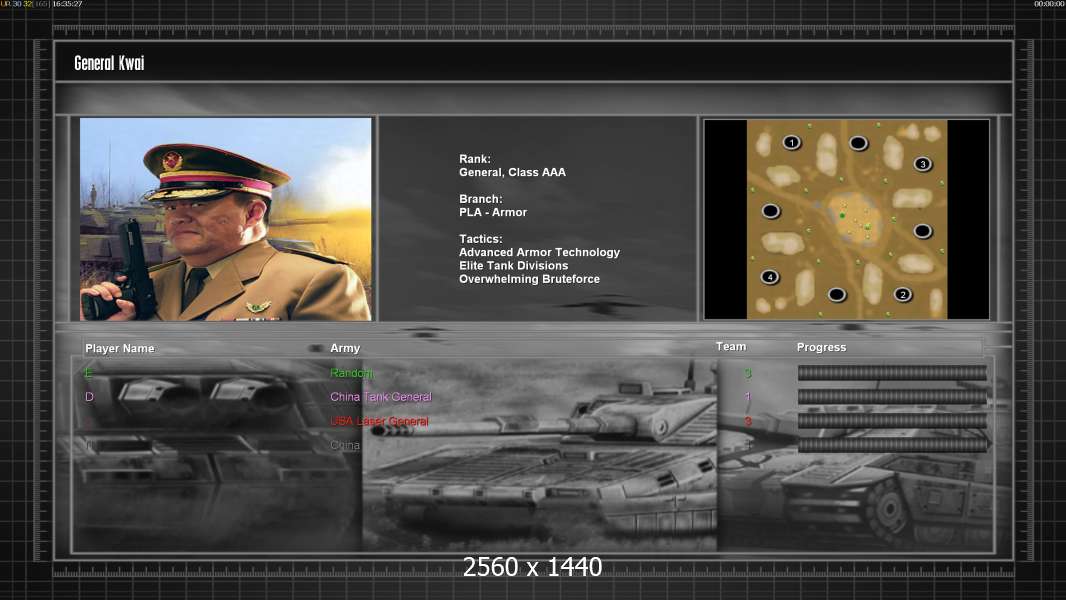Click the Progress column header
This screenshot has width=1066, height=600.
(x=821, y=347)
